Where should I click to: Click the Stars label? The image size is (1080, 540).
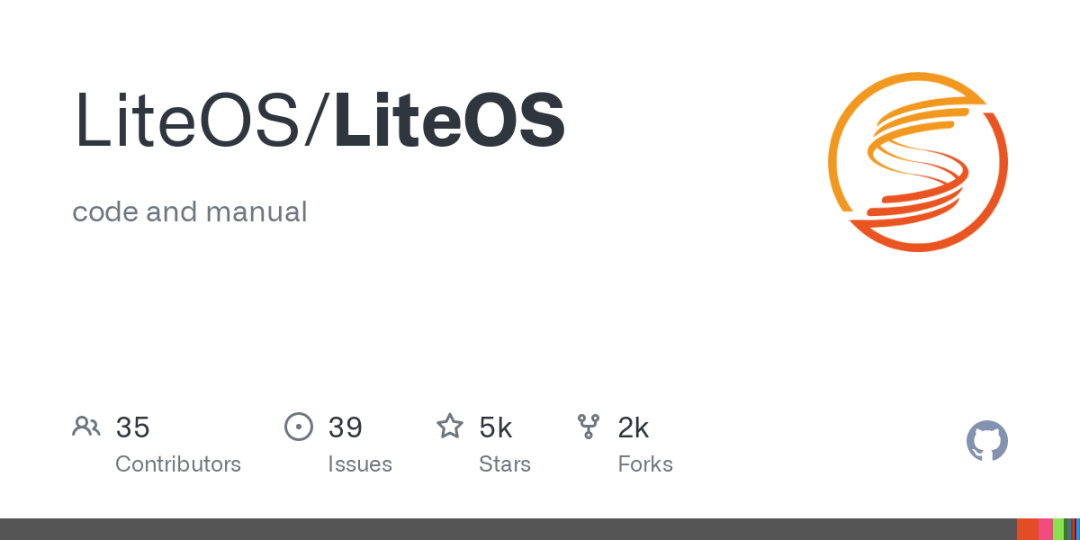505,464
